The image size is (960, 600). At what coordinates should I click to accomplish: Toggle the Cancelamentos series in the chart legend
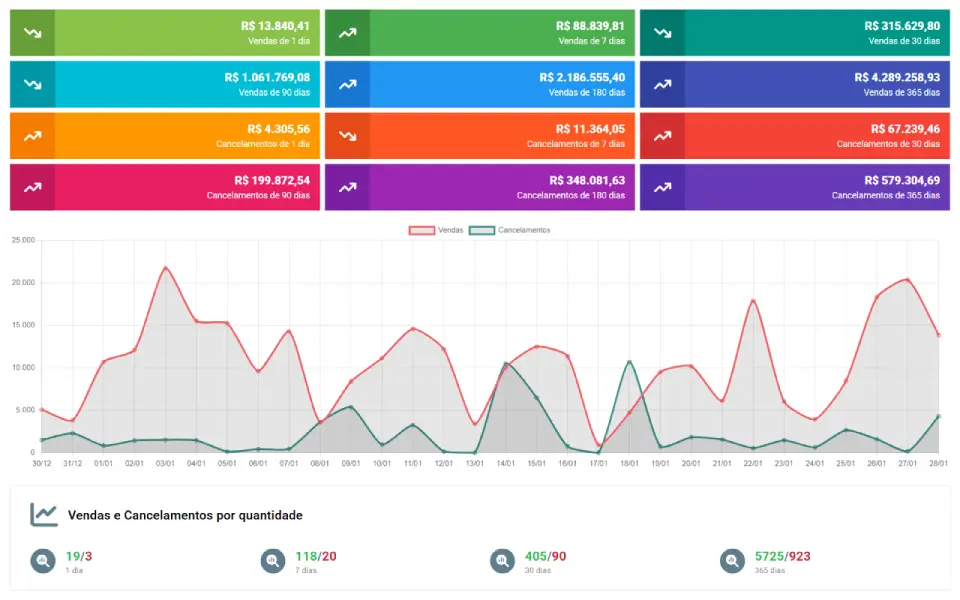pyautogui.click(x=509, y=230)
